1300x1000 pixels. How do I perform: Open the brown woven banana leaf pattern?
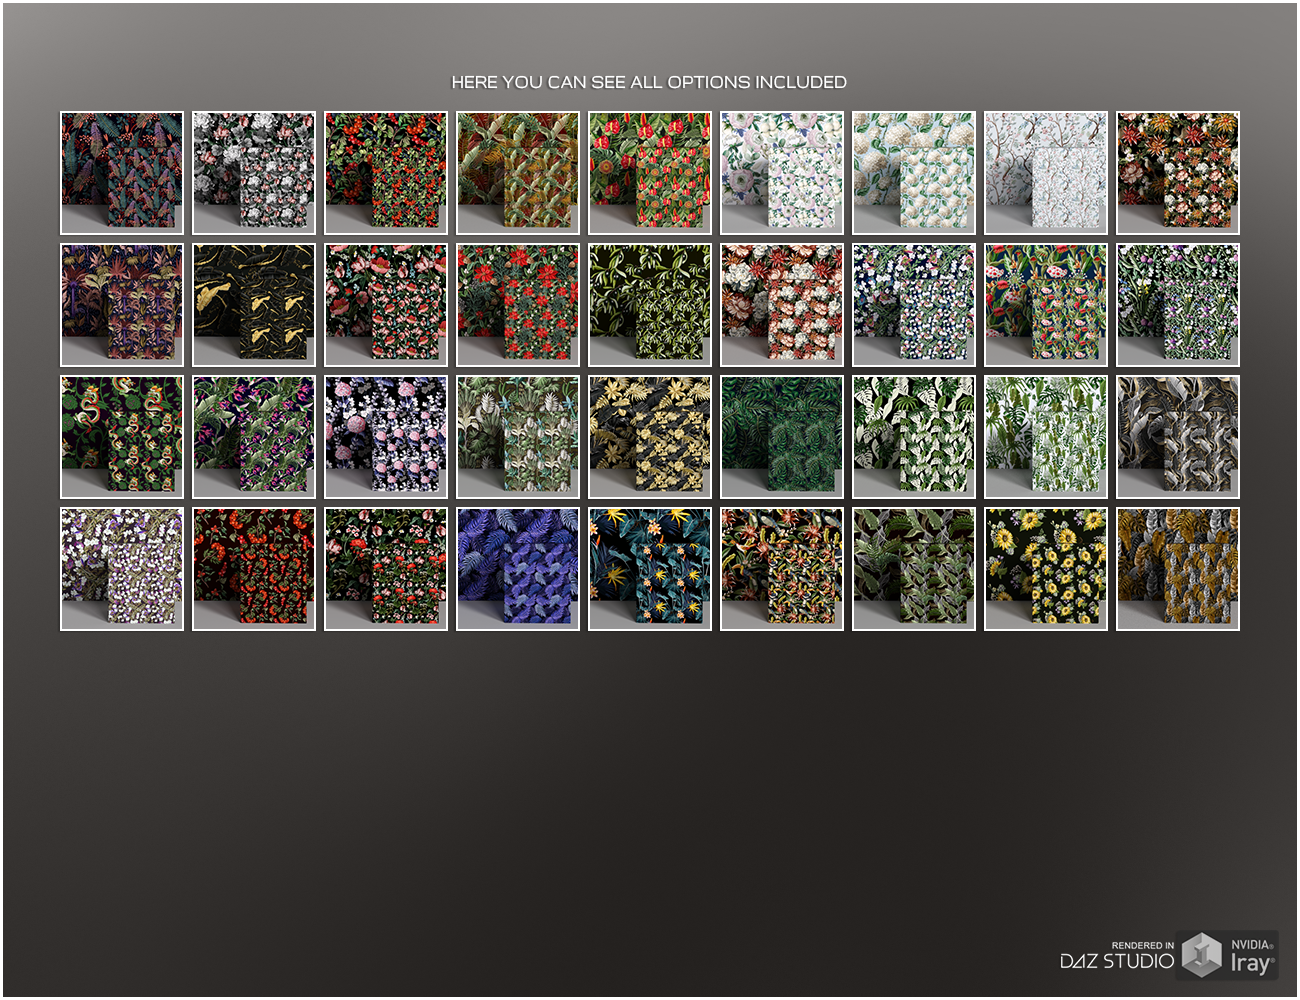tap(518, 173)
